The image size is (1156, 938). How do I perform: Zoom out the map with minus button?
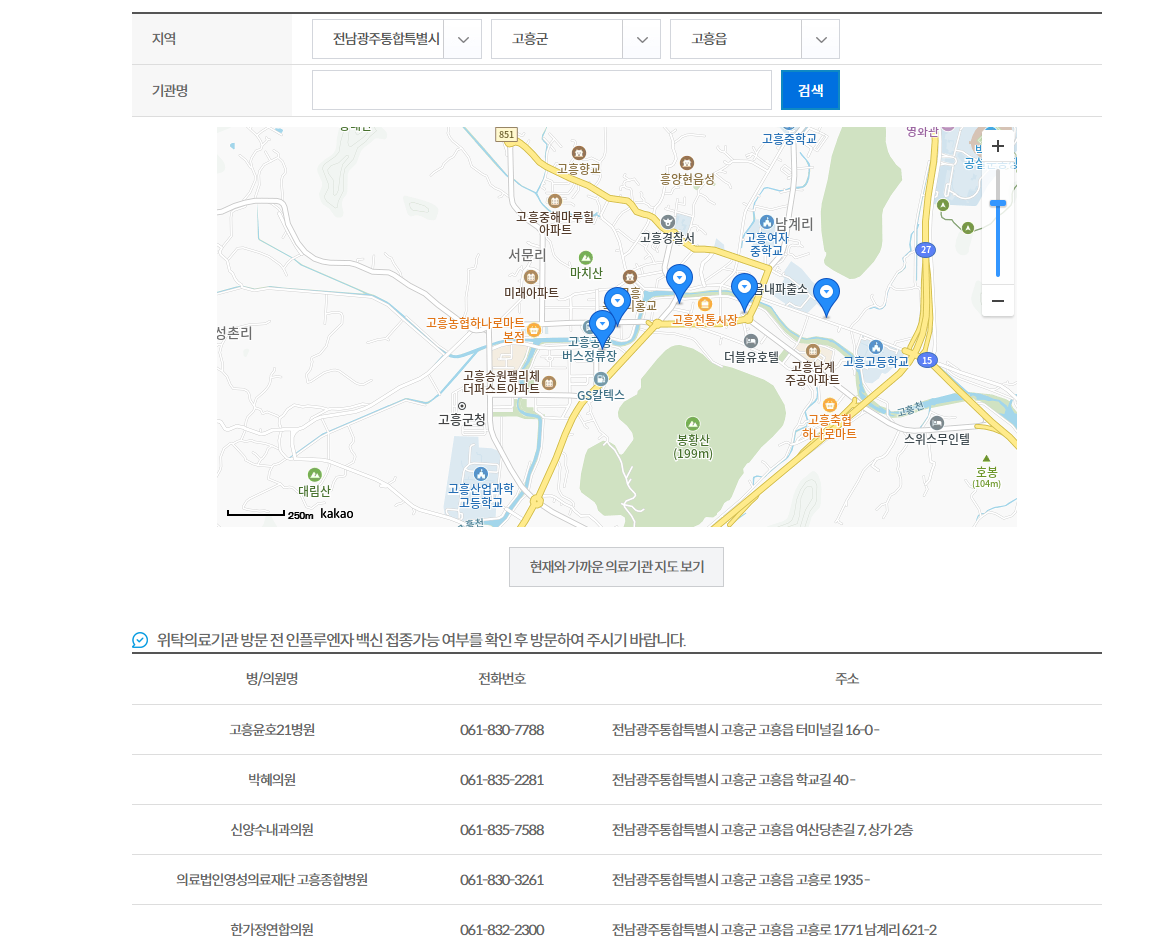pos(997,301)
